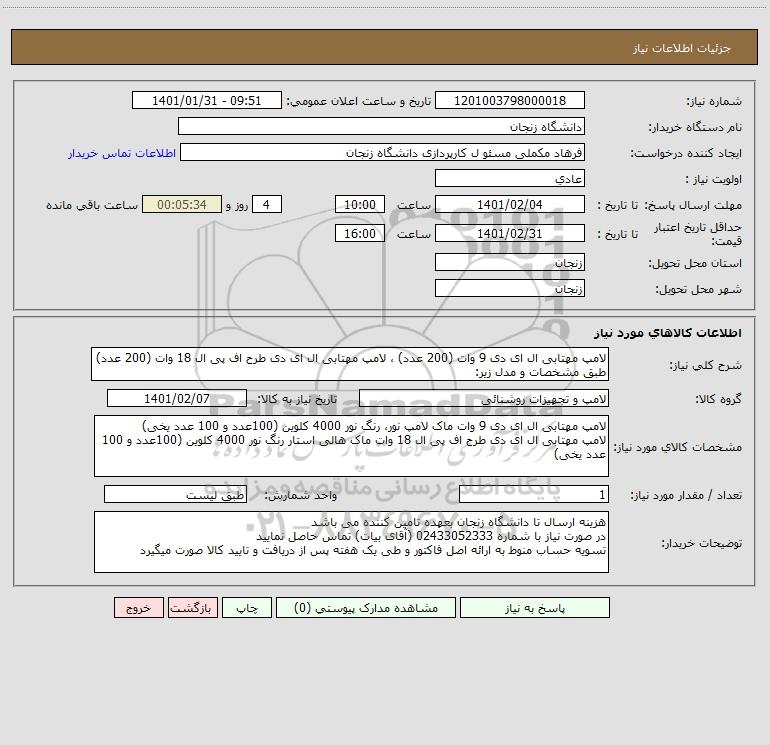Click the خروج exit button
Image resolution: width=770 pixels, height=745 pixels.
tap(139, 608)
